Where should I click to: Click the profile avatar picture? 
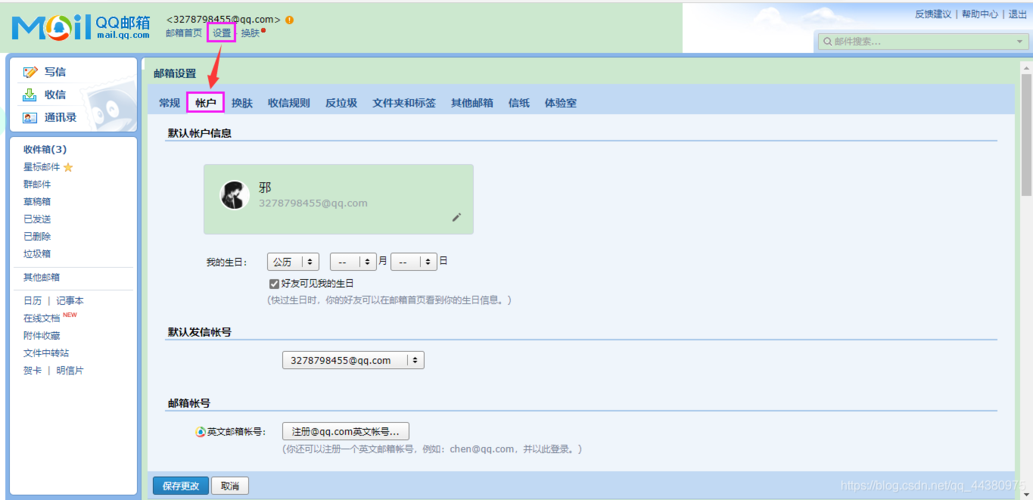[x=235, y=195]
